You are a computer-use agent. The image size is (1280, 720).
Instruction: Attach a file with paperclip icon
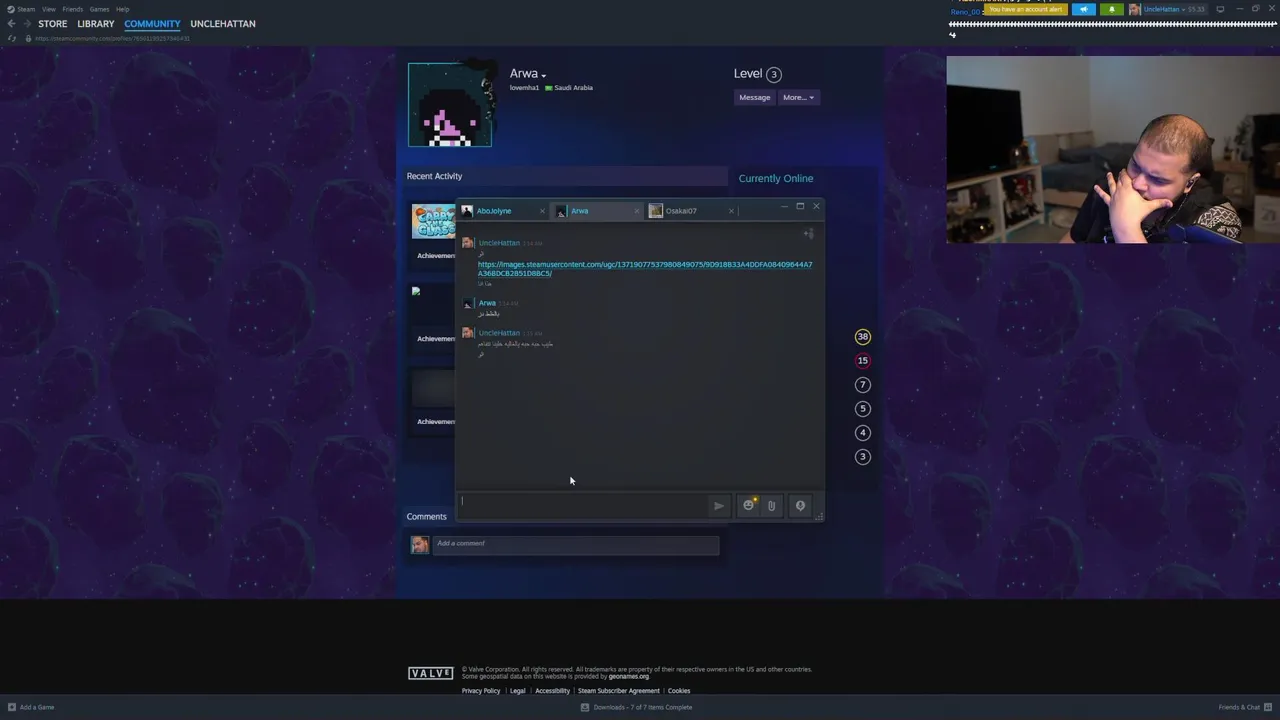[x=771, y=506]
